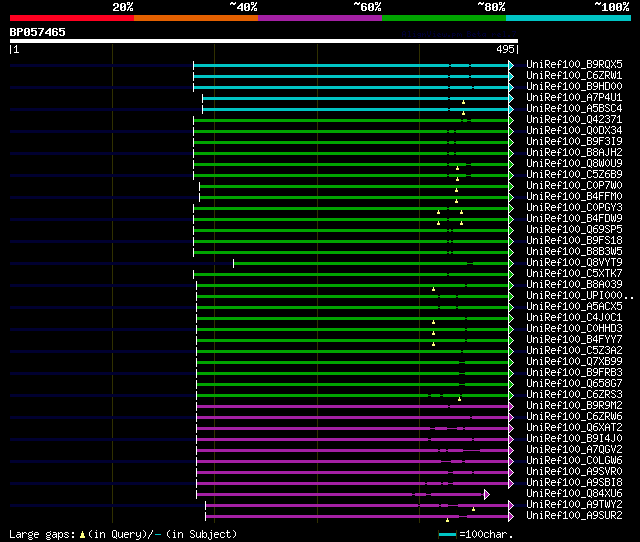Click the green C5XTK7 alignment bar
The image size is (640, 542).
tap(351, 275)
